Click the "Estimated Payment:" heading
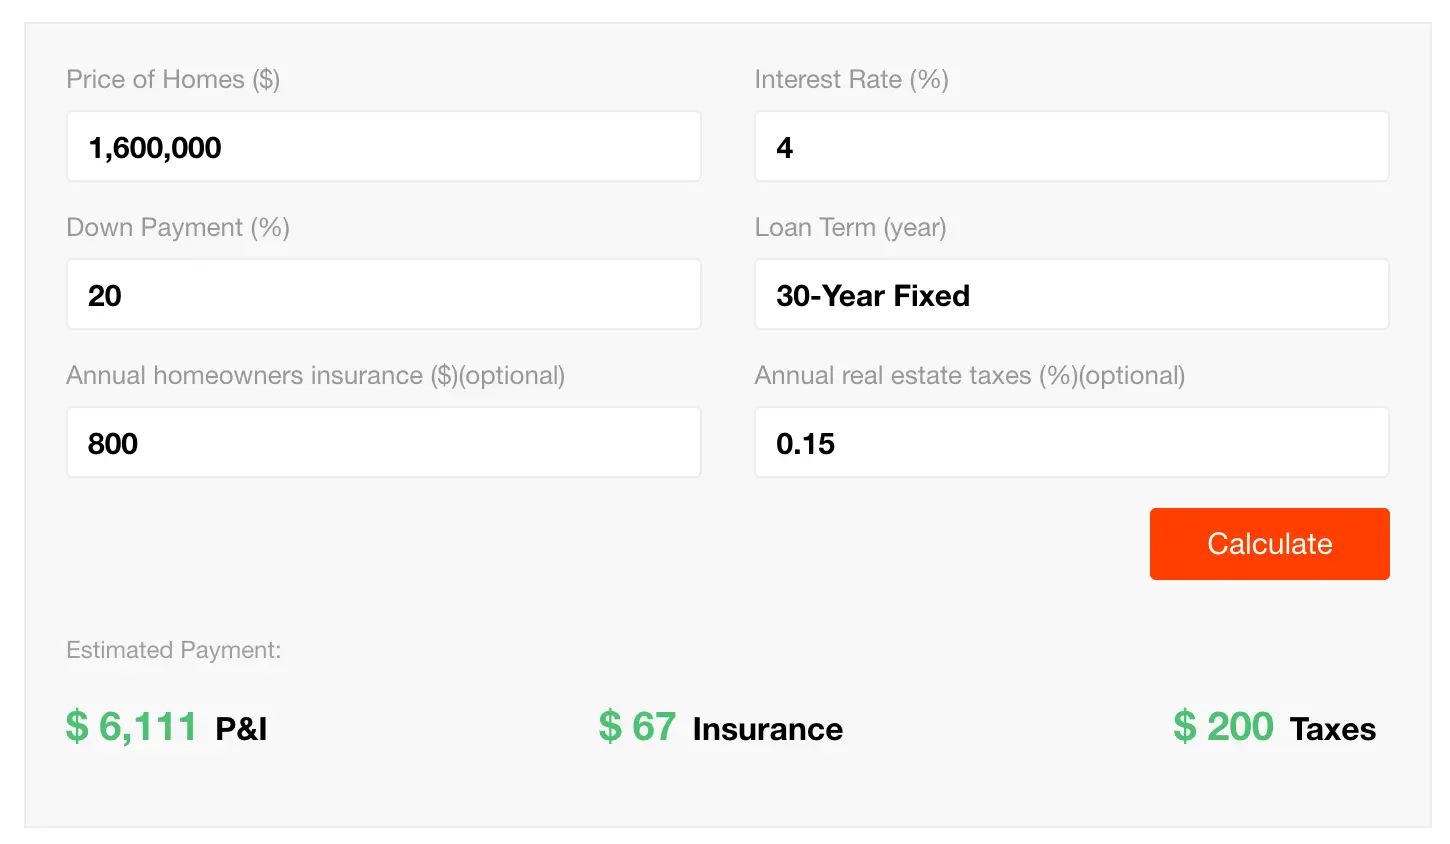Viewport: 1450px width, 844px height. (x=173, y=650)
